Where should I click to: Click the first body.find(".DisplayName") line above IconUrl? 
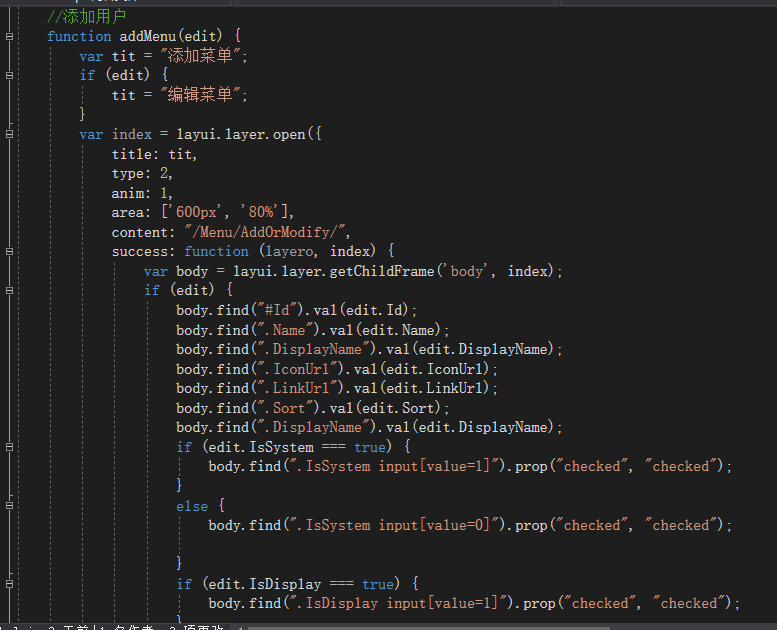(369, 349)
